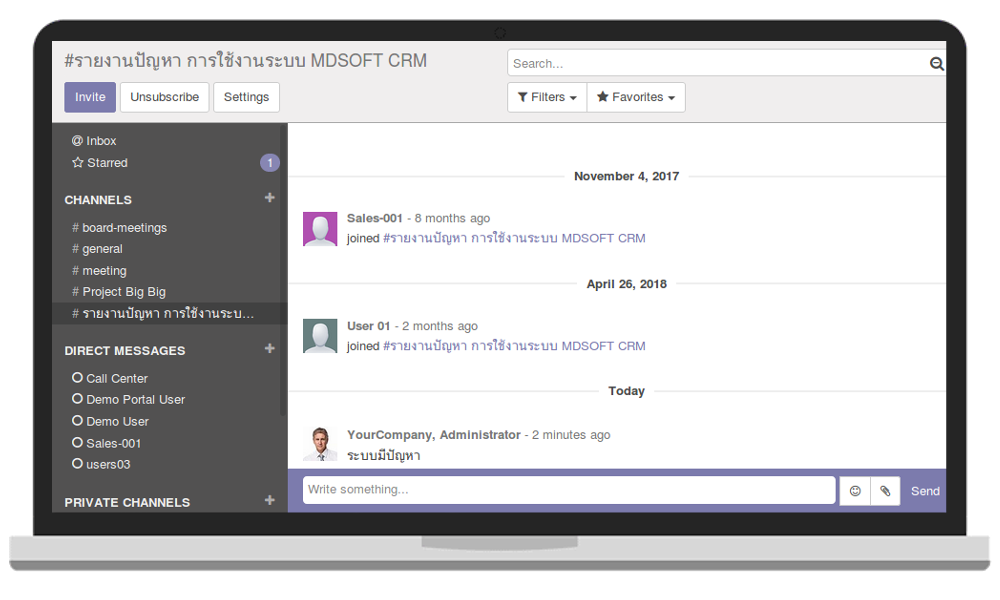Focus the Search input field
The height and width of the screenshot is (600, 1000).
[717, 63]
